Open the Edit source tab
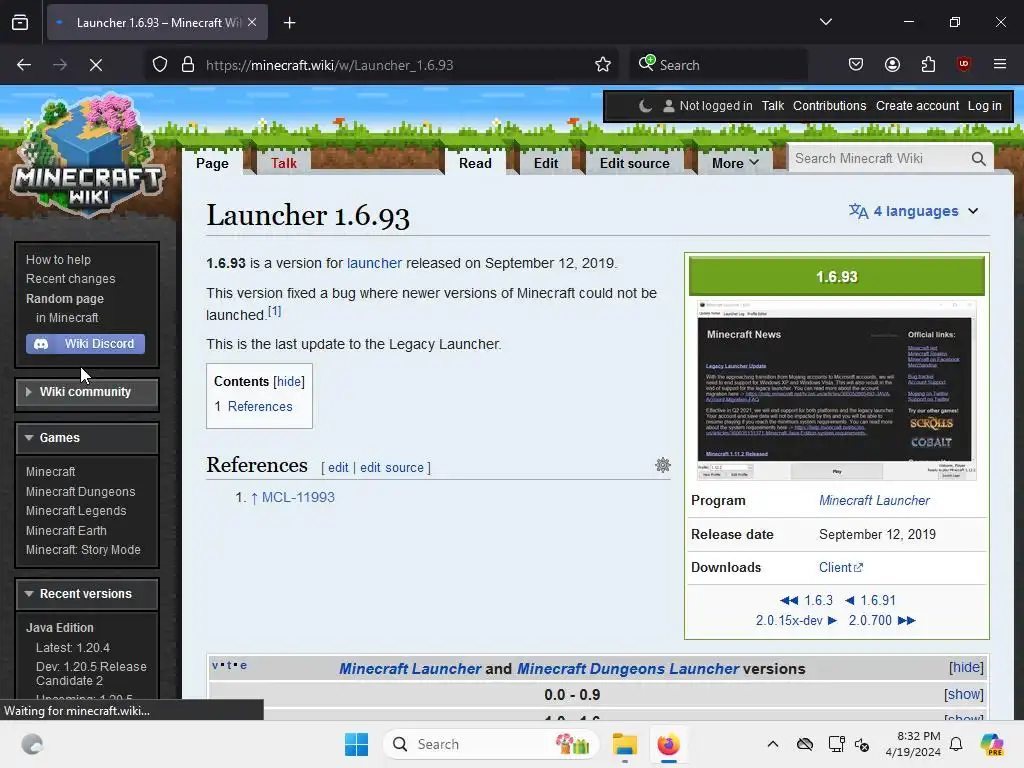Screen dimensions: 1024x768 pos(634,163)
